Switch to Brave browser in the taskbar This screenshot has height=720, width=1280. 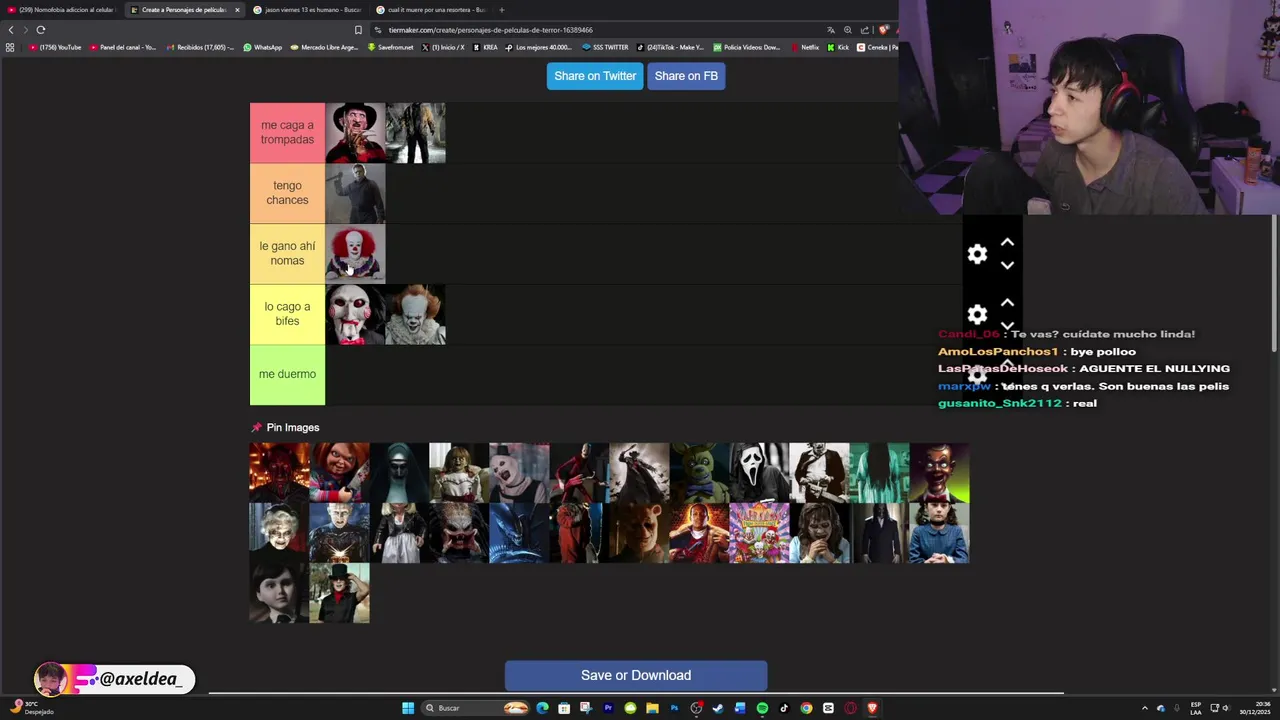873,708
